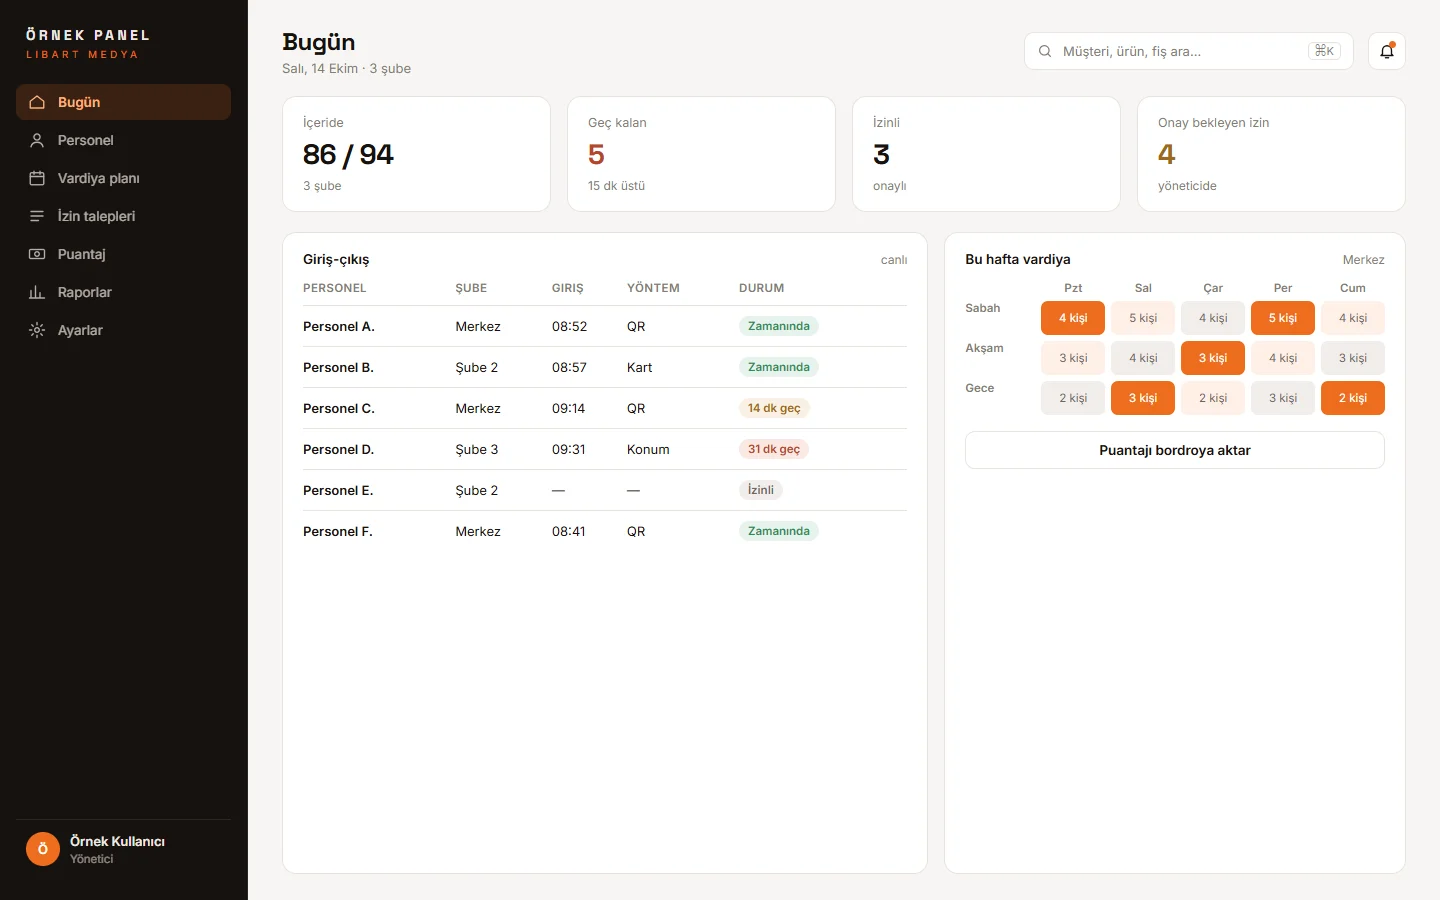The width and height of the screenshot is (1440, 900).
Task: Click the Ayarlar gear icon
Action: (37, 330)
